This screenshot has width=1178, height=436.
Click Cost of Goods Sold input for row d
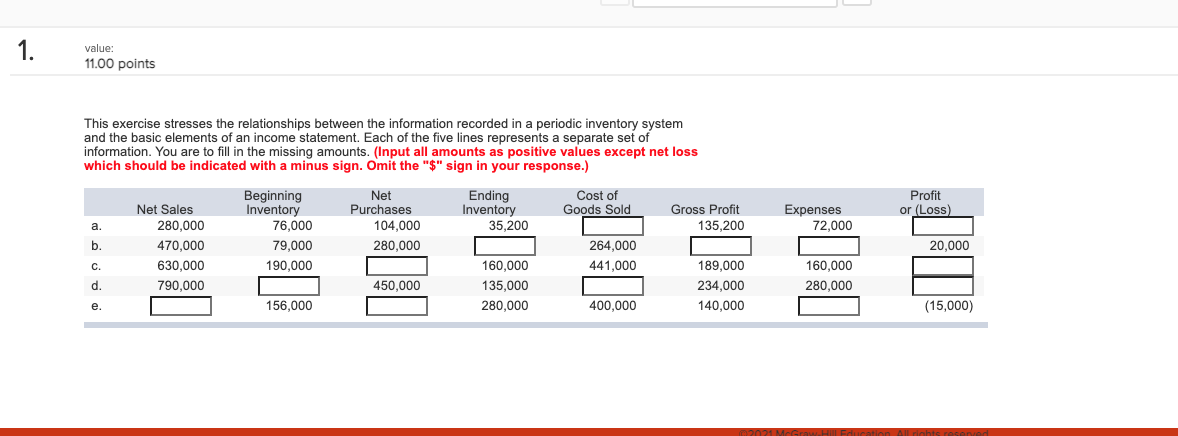point(613,286)
